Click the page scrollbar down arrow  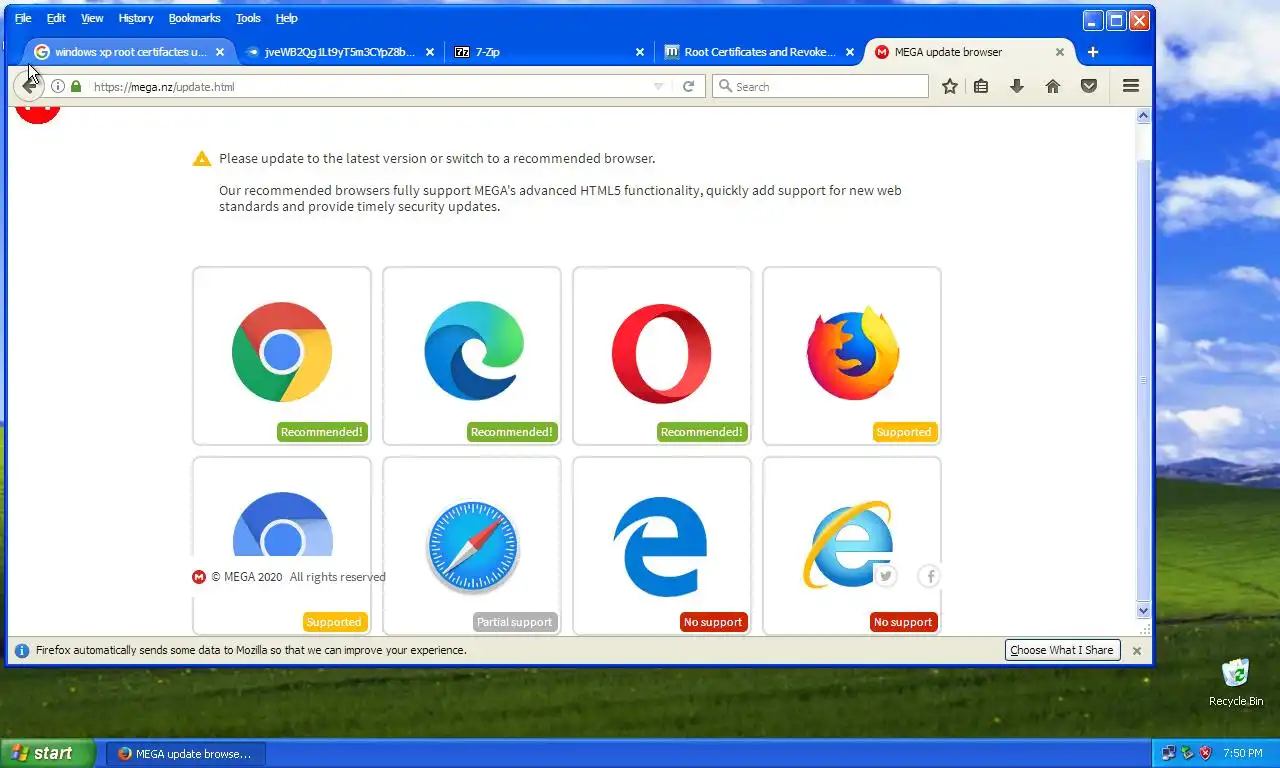pos(1144,610)
